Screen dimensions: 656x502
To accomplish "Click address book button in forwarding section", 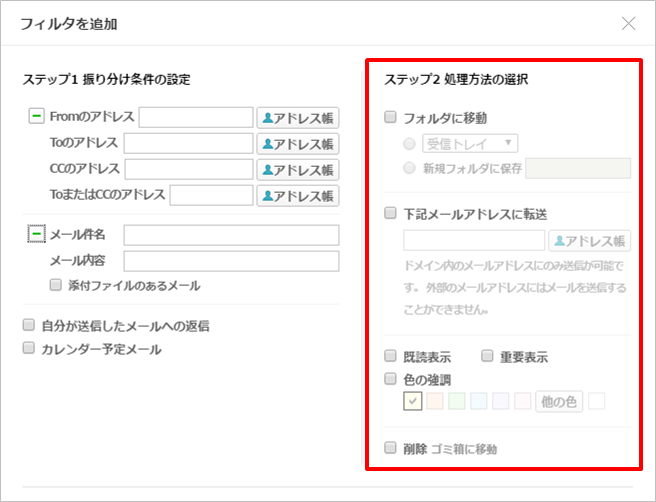I will click(589, 240).
